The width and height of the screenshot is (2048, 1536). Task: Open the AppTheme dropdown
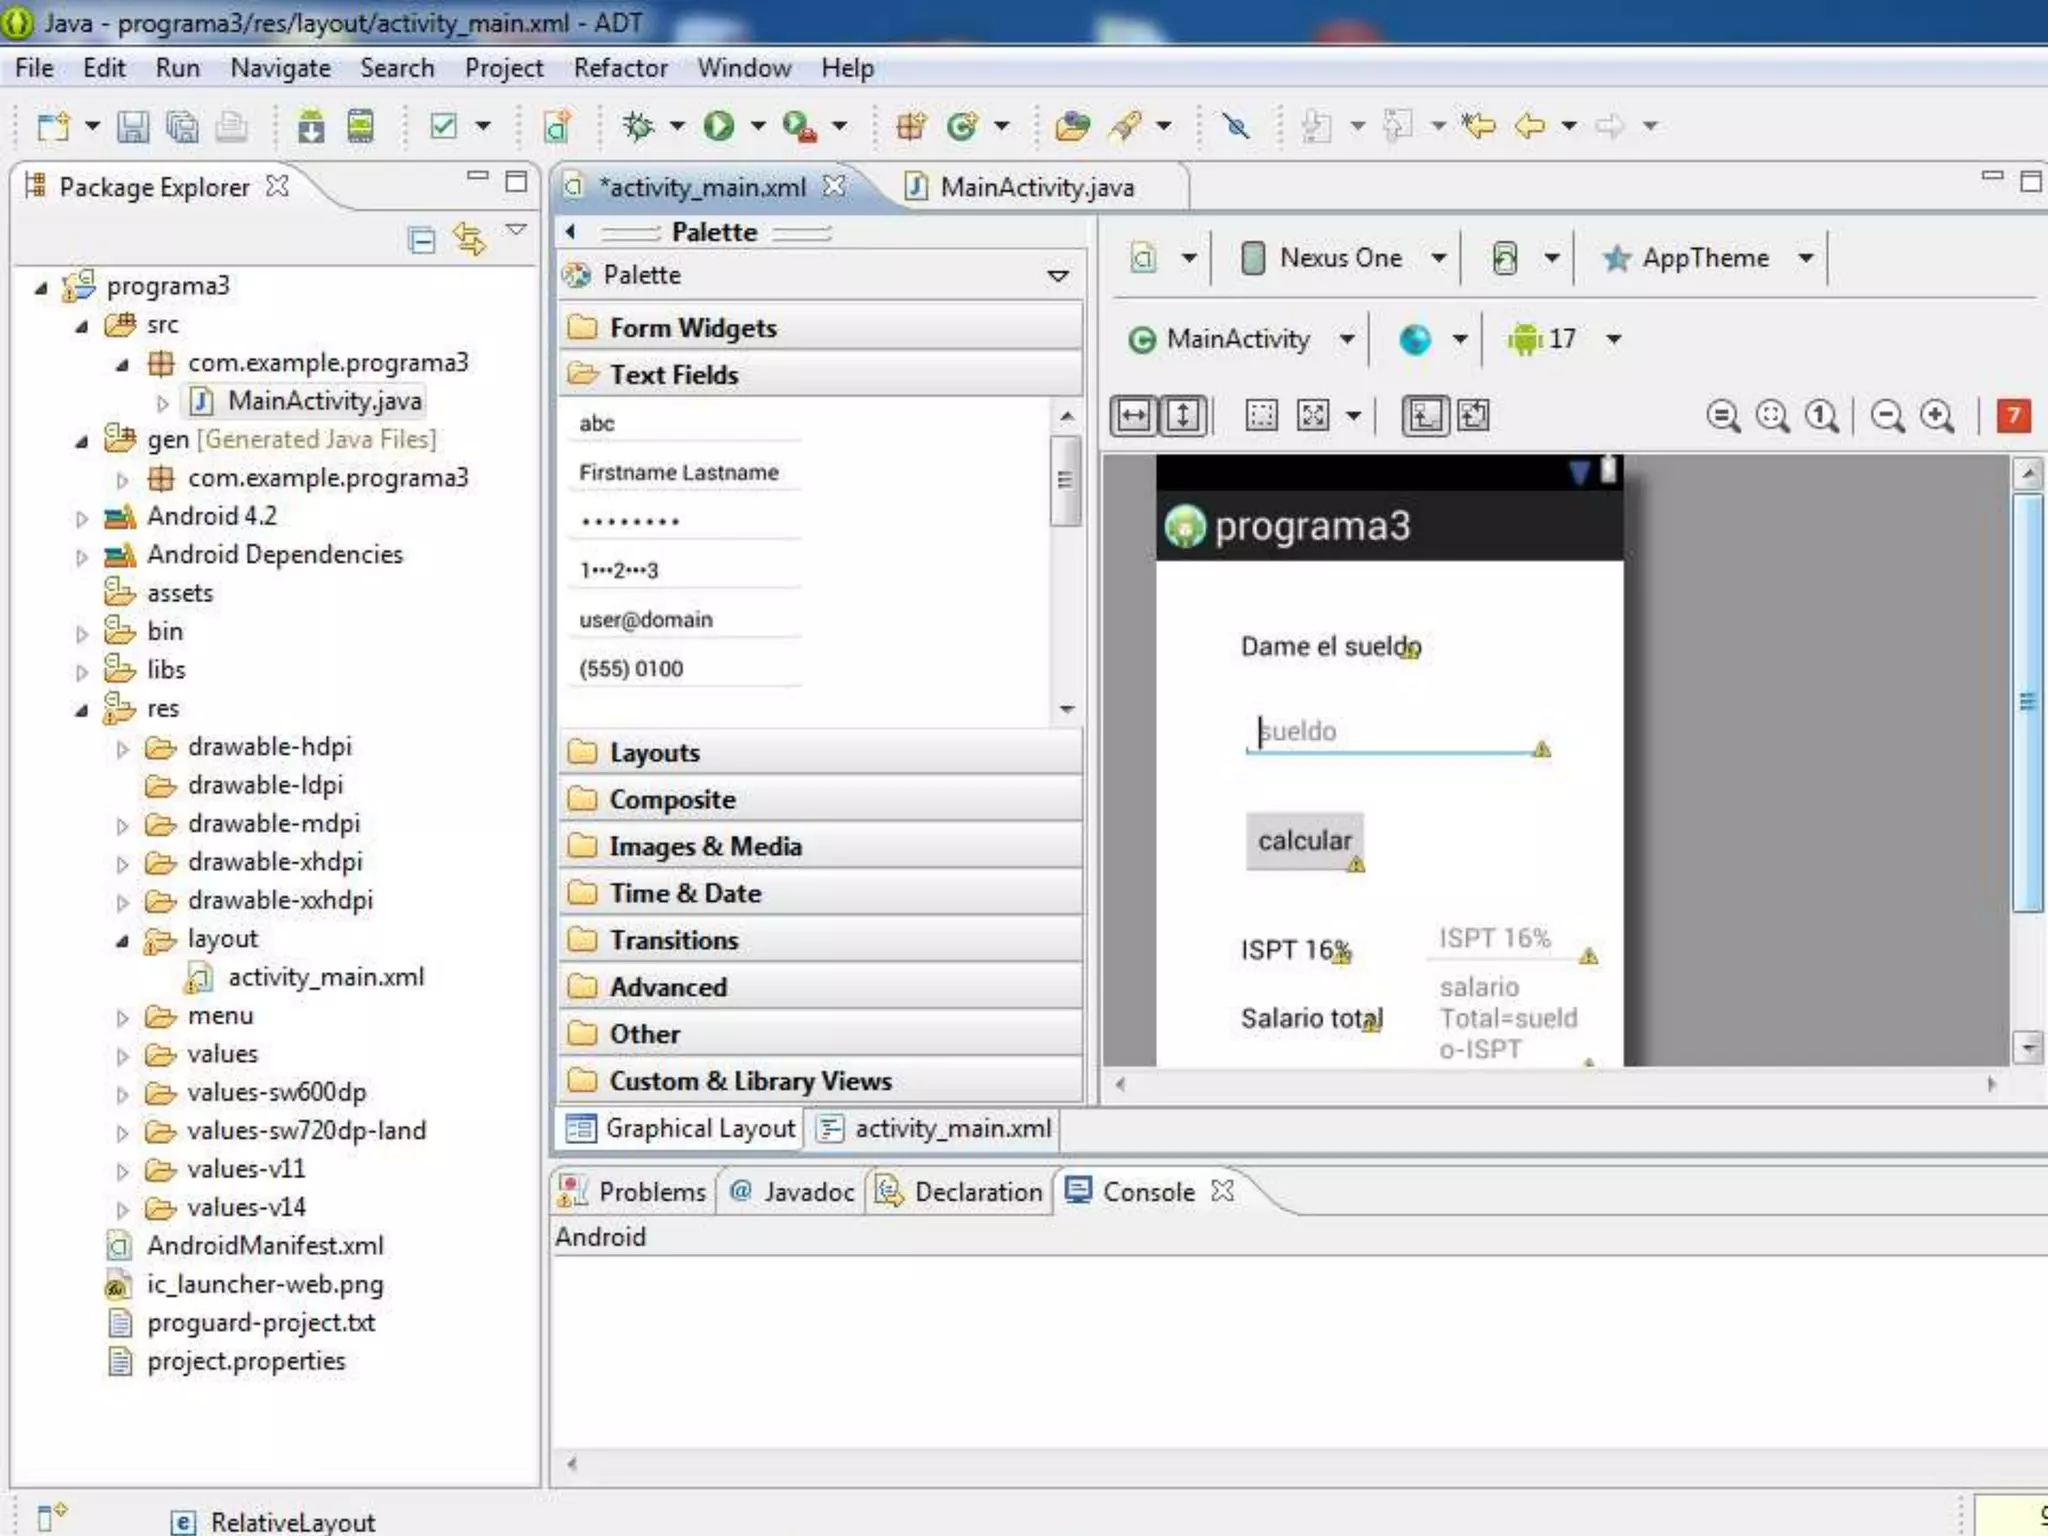(x=1707, y=258)
